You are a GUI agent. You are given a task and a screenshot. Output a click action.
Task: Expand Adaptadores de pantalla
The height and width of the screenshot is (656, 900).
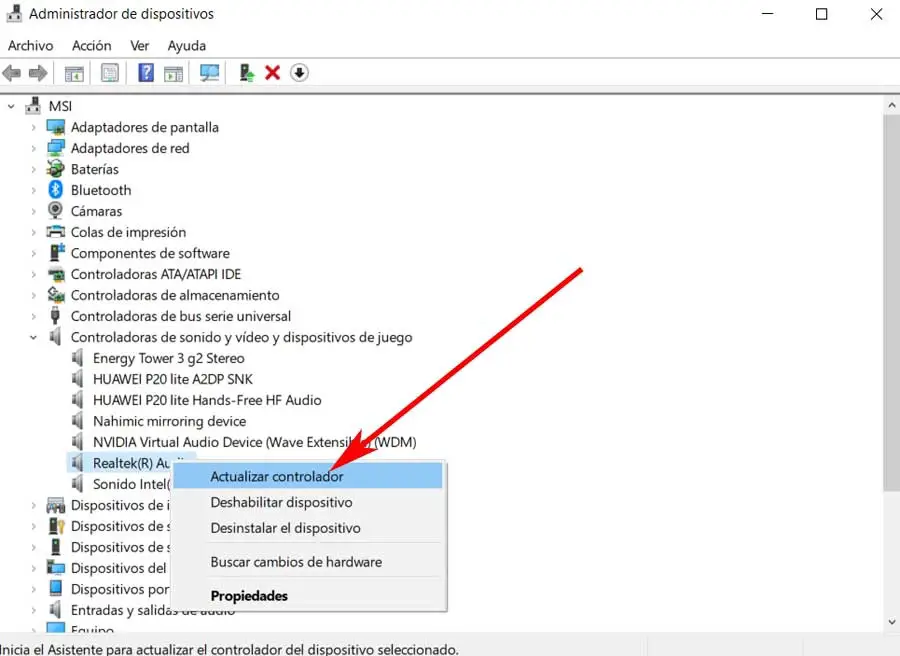click(x=33, y=127)
